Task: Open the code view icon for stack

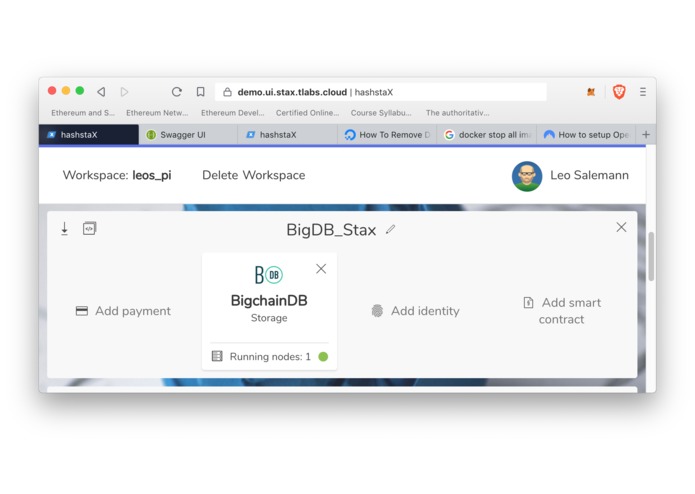Action: click(90, 228)
